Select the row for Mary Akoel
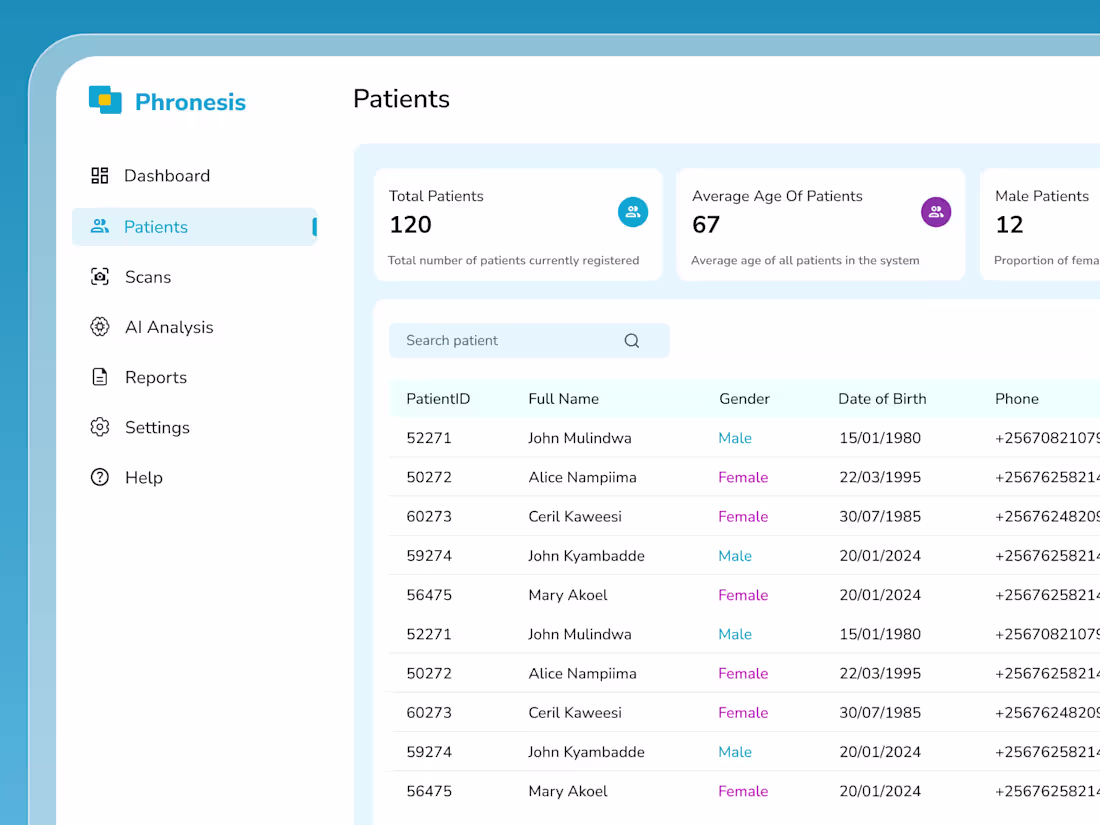 click(x=568, y=595)
